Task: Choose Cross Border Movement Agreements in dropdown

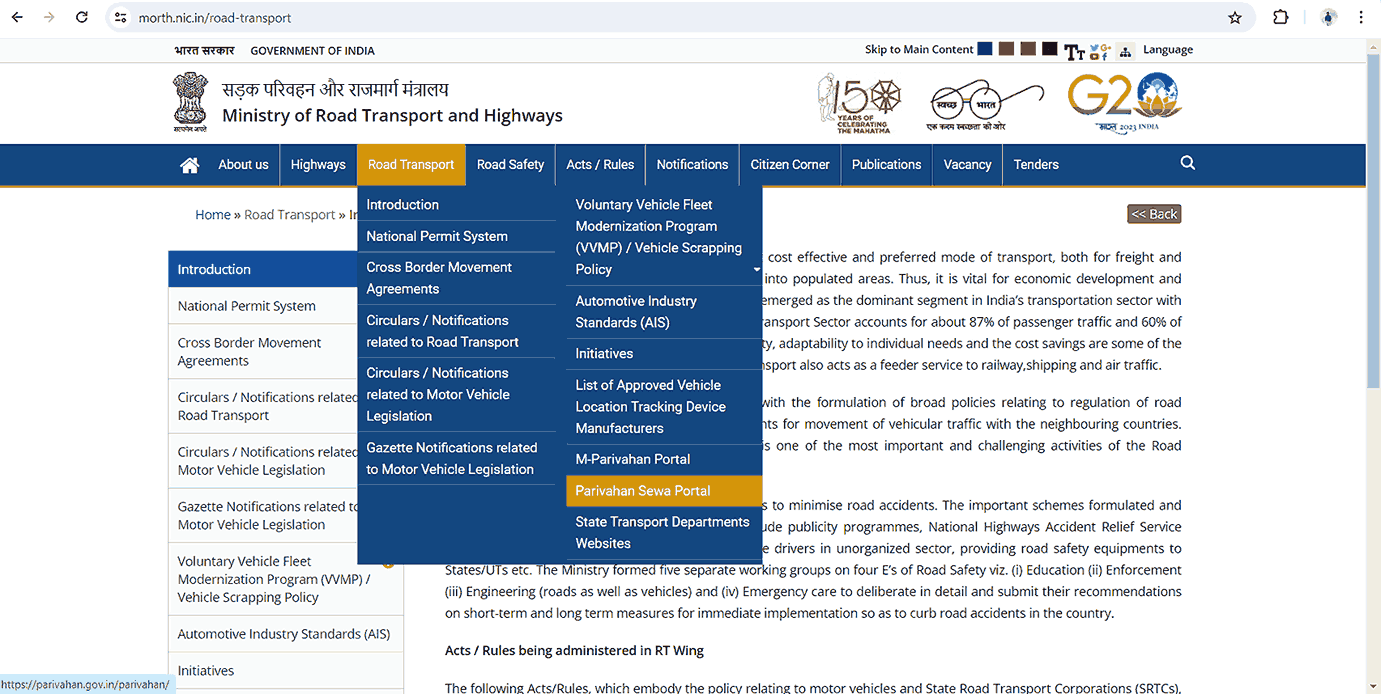Action: (456, 278)
